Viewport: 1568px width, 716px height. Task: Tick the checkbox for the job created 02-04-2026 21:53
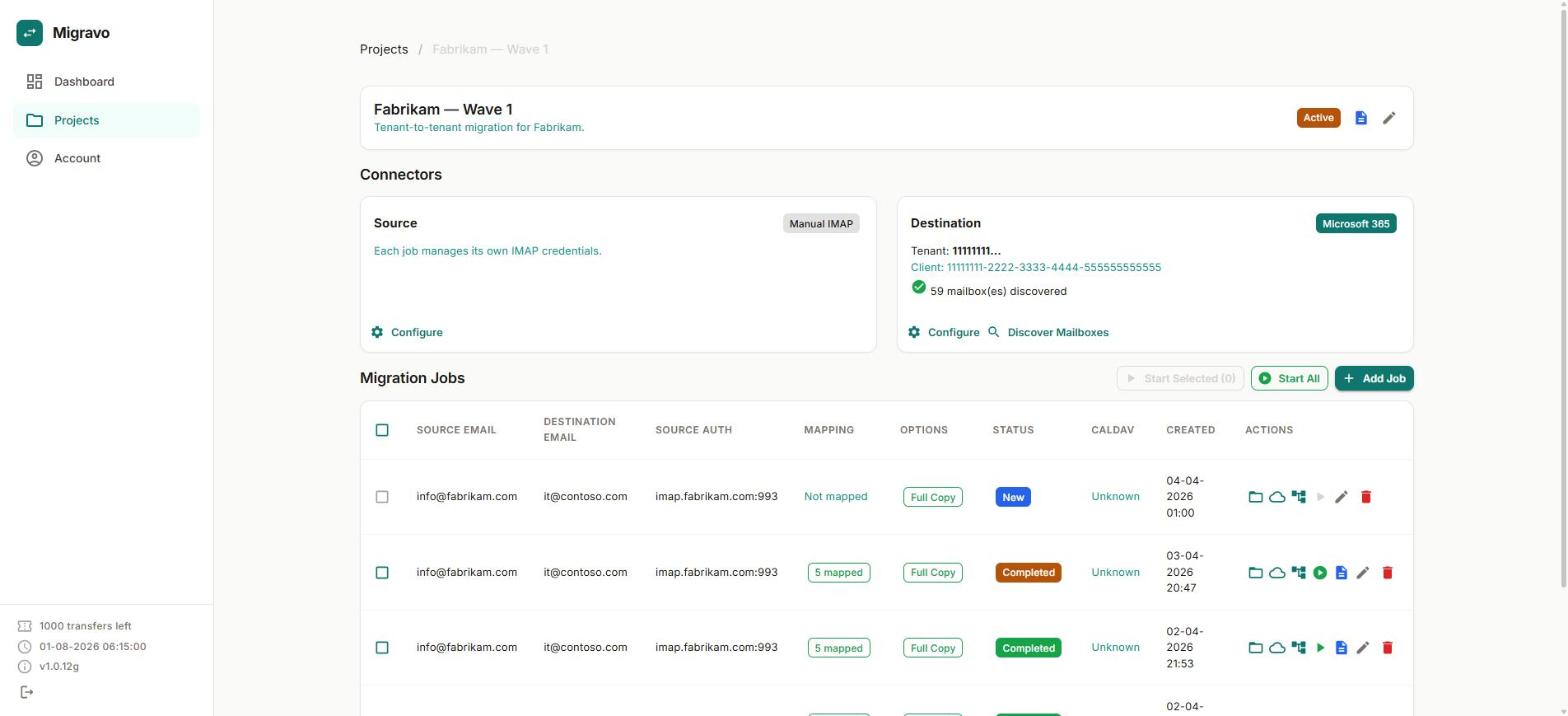[x=382, y=648]
